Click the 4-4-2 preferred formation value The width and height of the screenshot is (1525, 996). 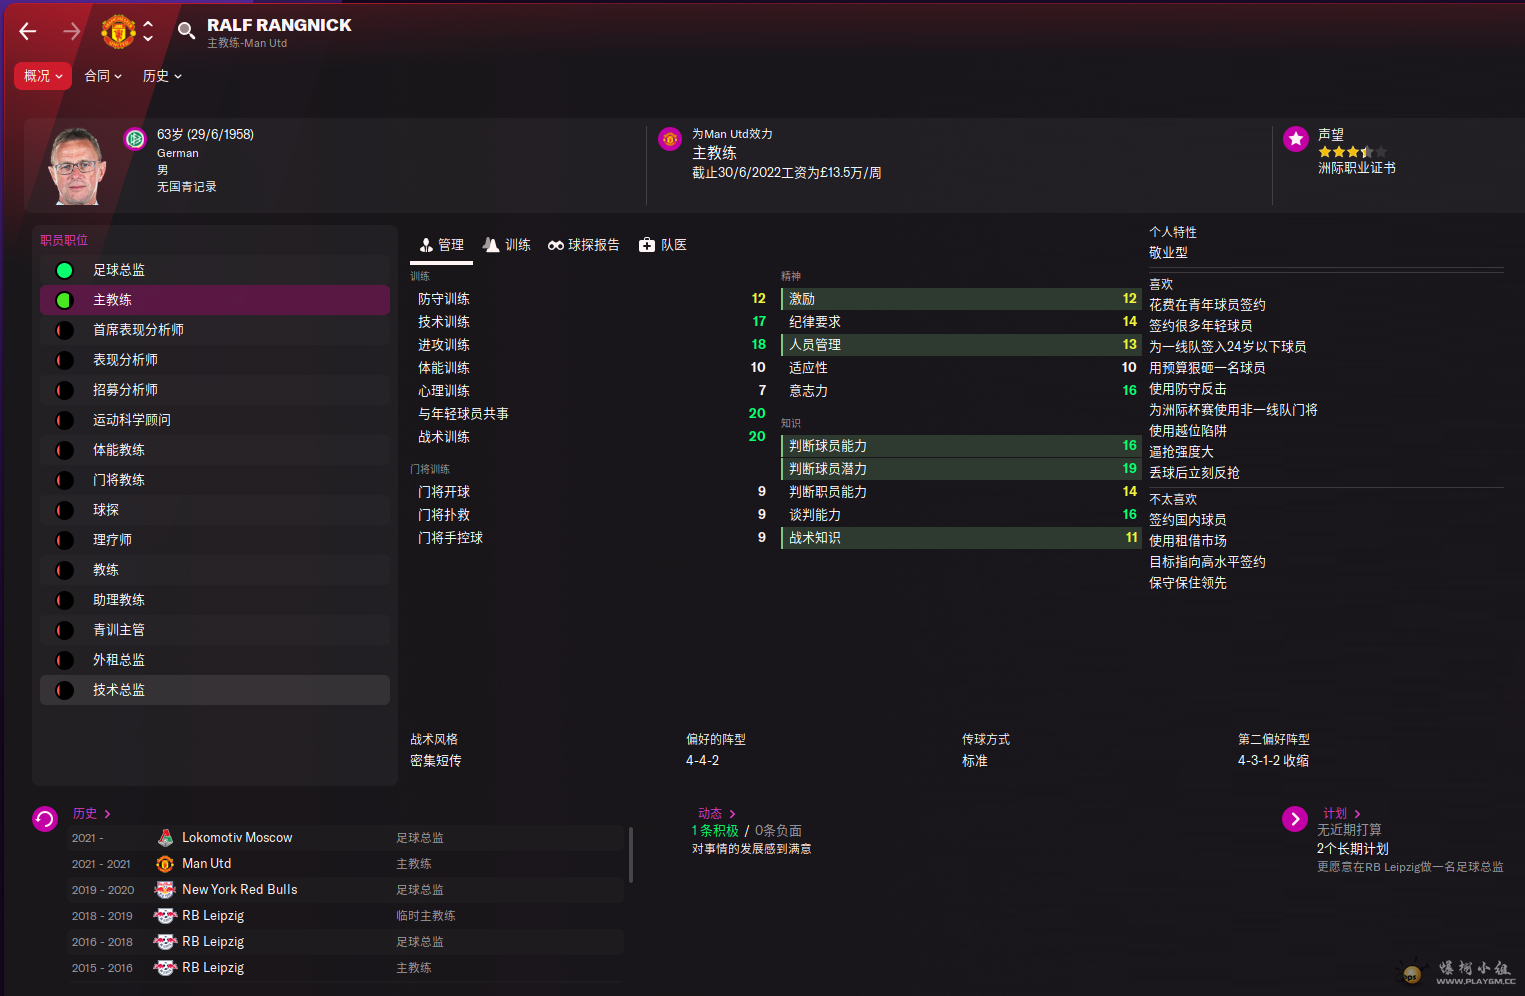pyautogui.click(x=702, y=761)
